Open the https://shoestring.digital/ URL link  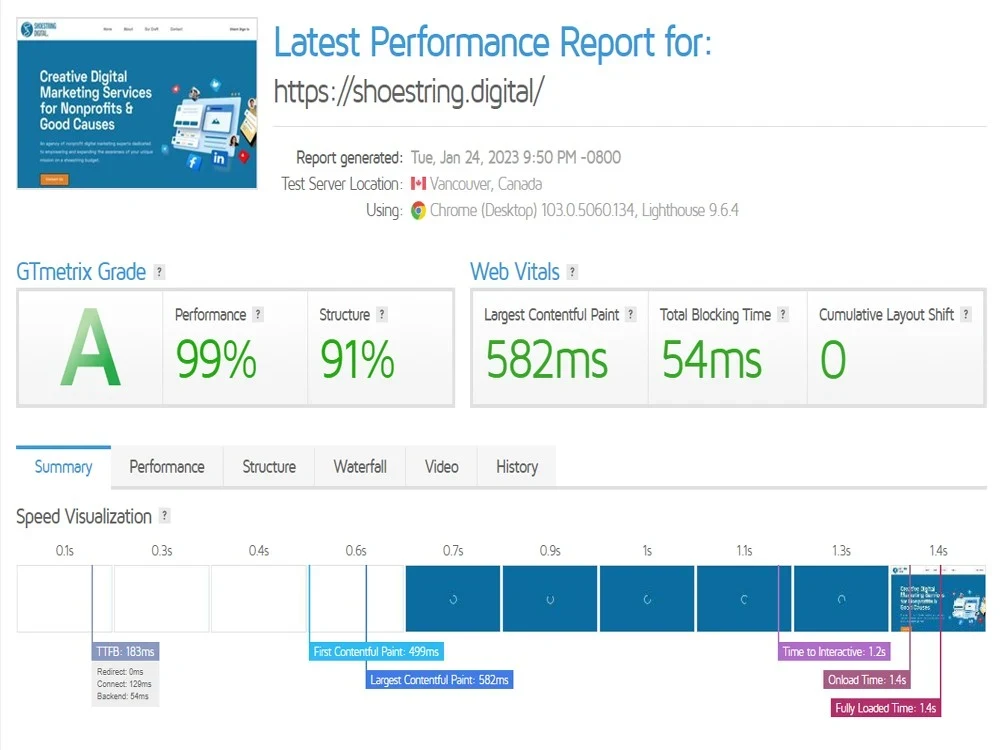click(409, 91)
